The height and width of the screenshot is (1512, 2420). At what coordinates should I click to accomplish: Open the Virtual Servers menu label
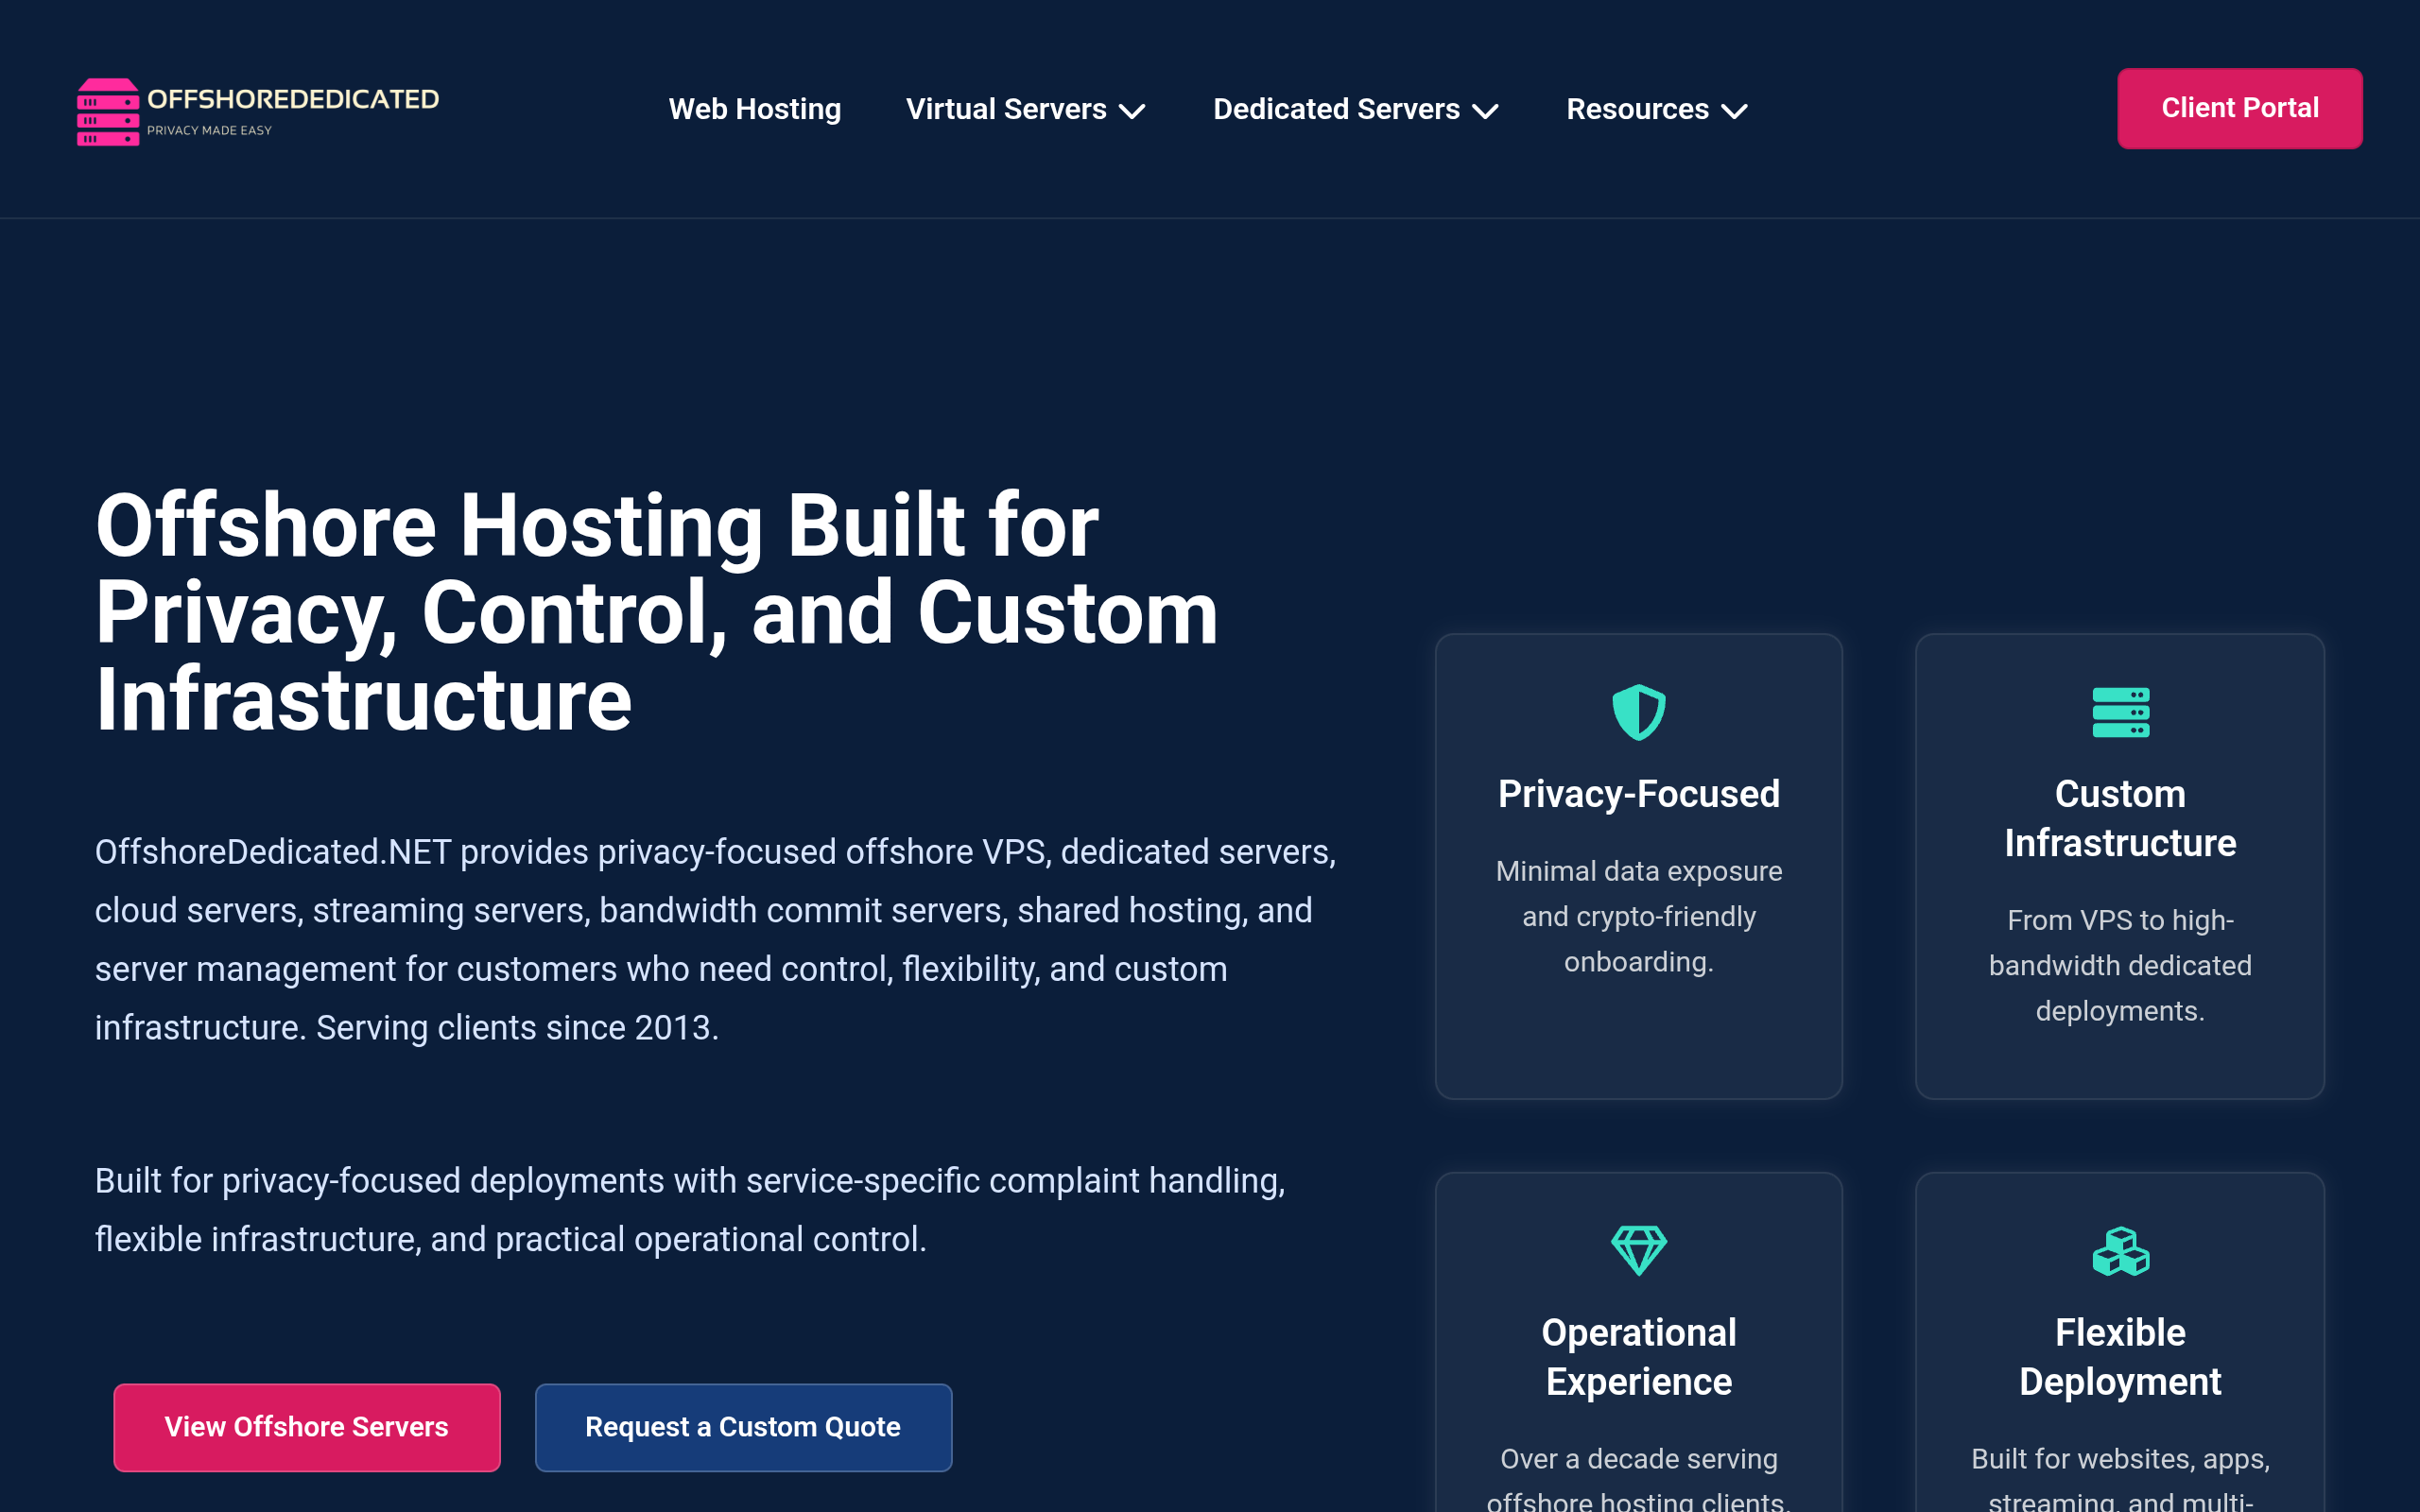click(x=1006, y=109)
